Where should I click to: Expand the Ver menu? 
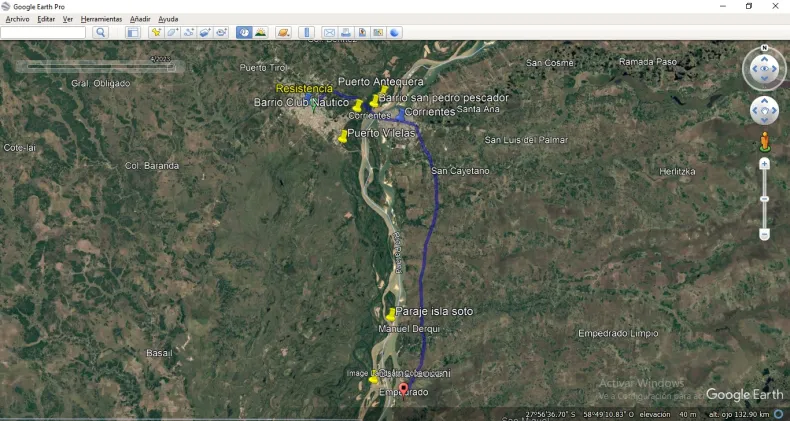[68, 19]
